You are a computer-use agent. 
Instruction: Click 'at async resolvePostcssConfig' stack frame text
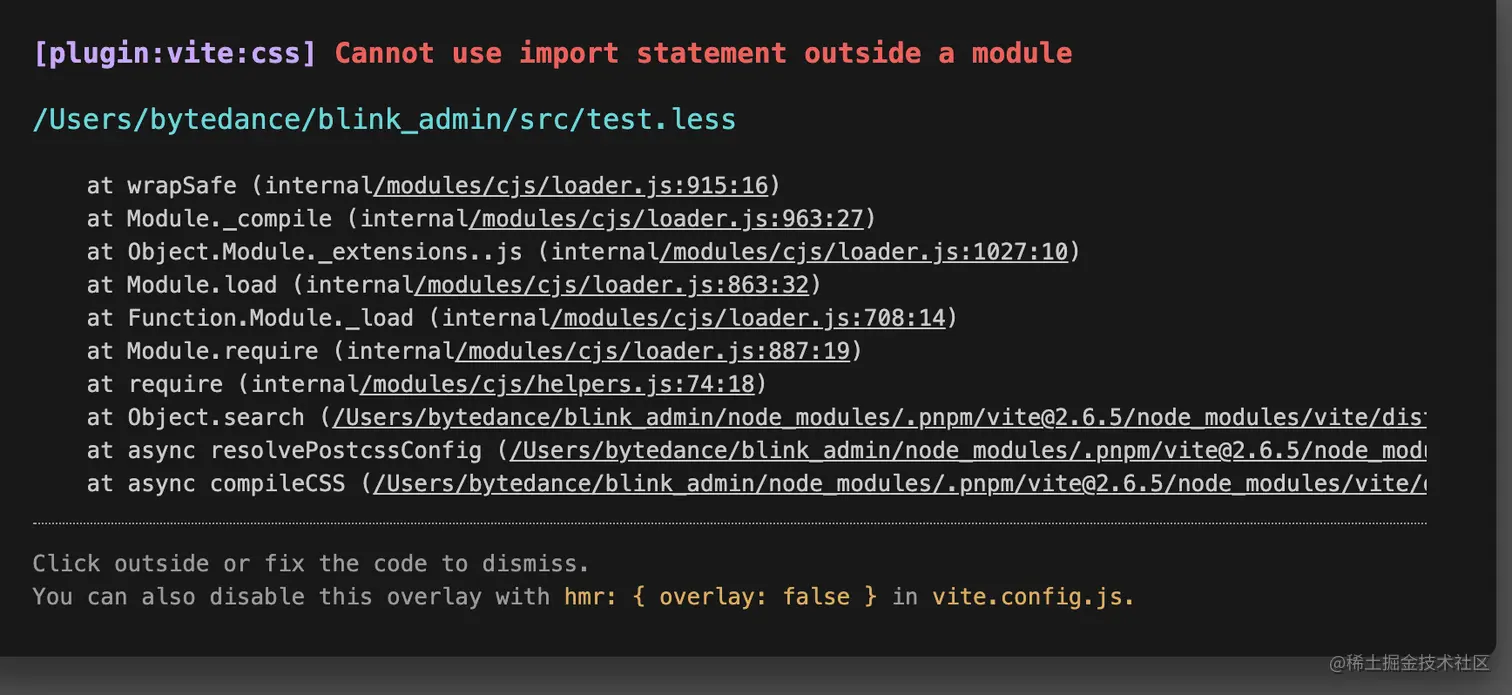point(284,450)
